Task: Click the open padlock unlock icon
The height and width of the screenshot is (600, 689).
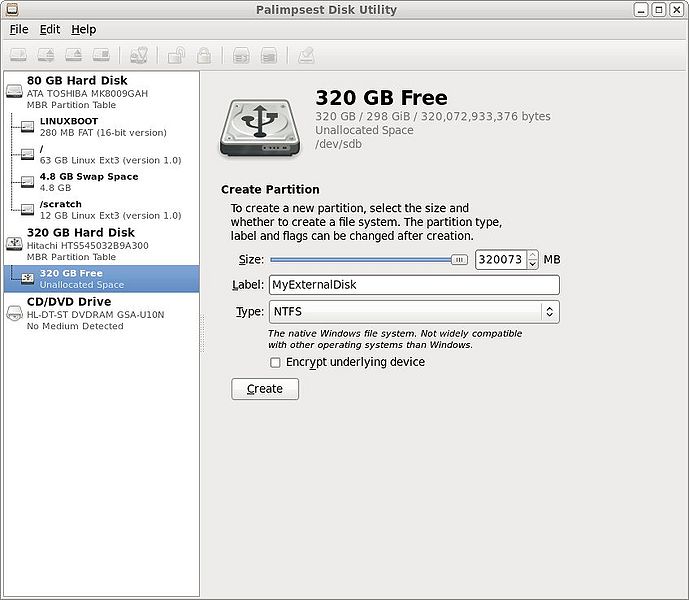Action: point(177,55)
